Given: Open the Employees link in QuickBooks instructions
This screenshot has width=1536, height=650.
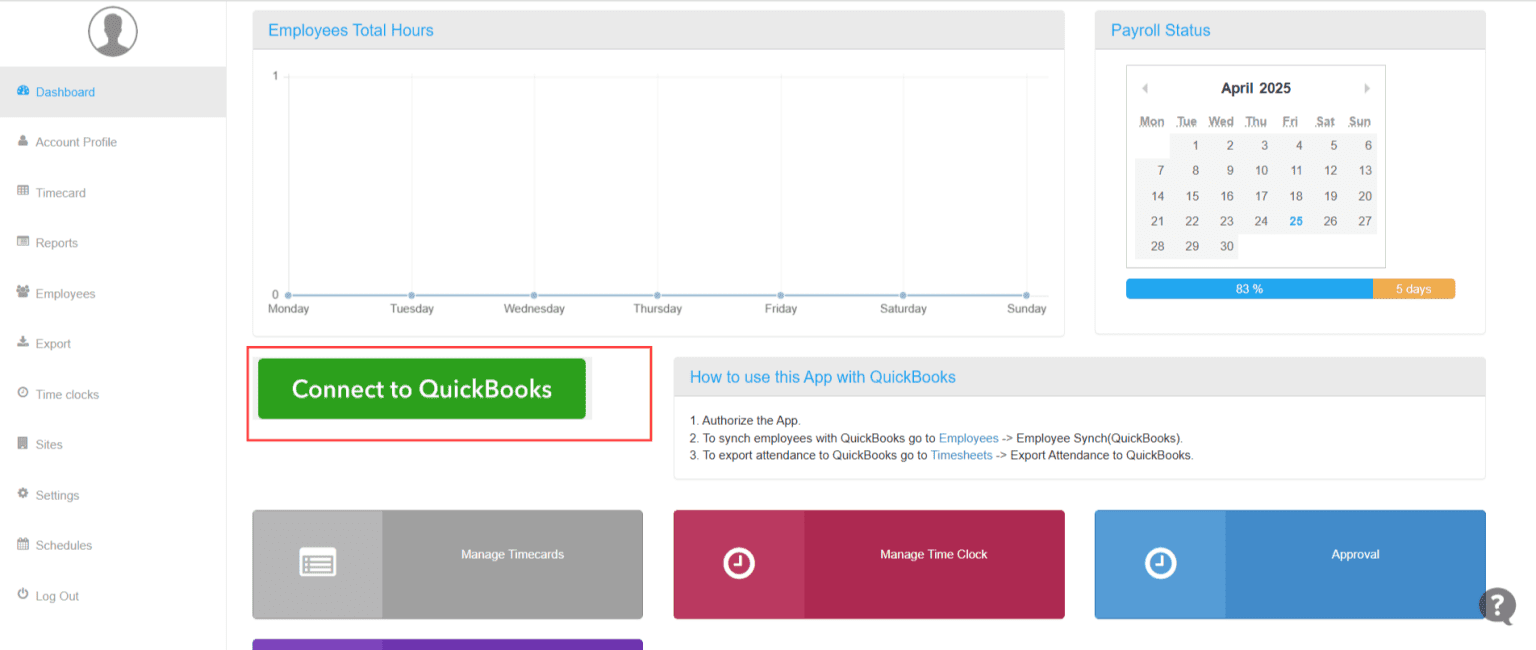Looking at the screenshot, I should (x=968, y=438).
